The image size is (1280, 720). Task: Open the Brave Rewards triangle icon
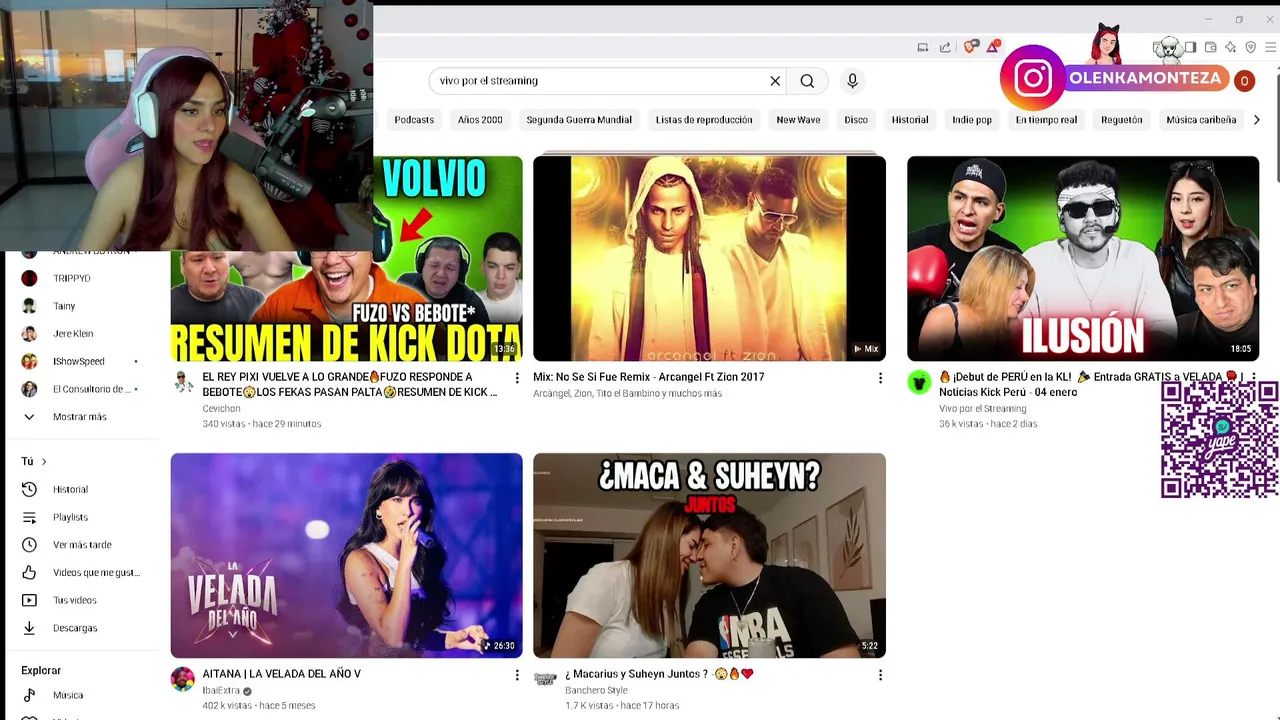[993, 47]
